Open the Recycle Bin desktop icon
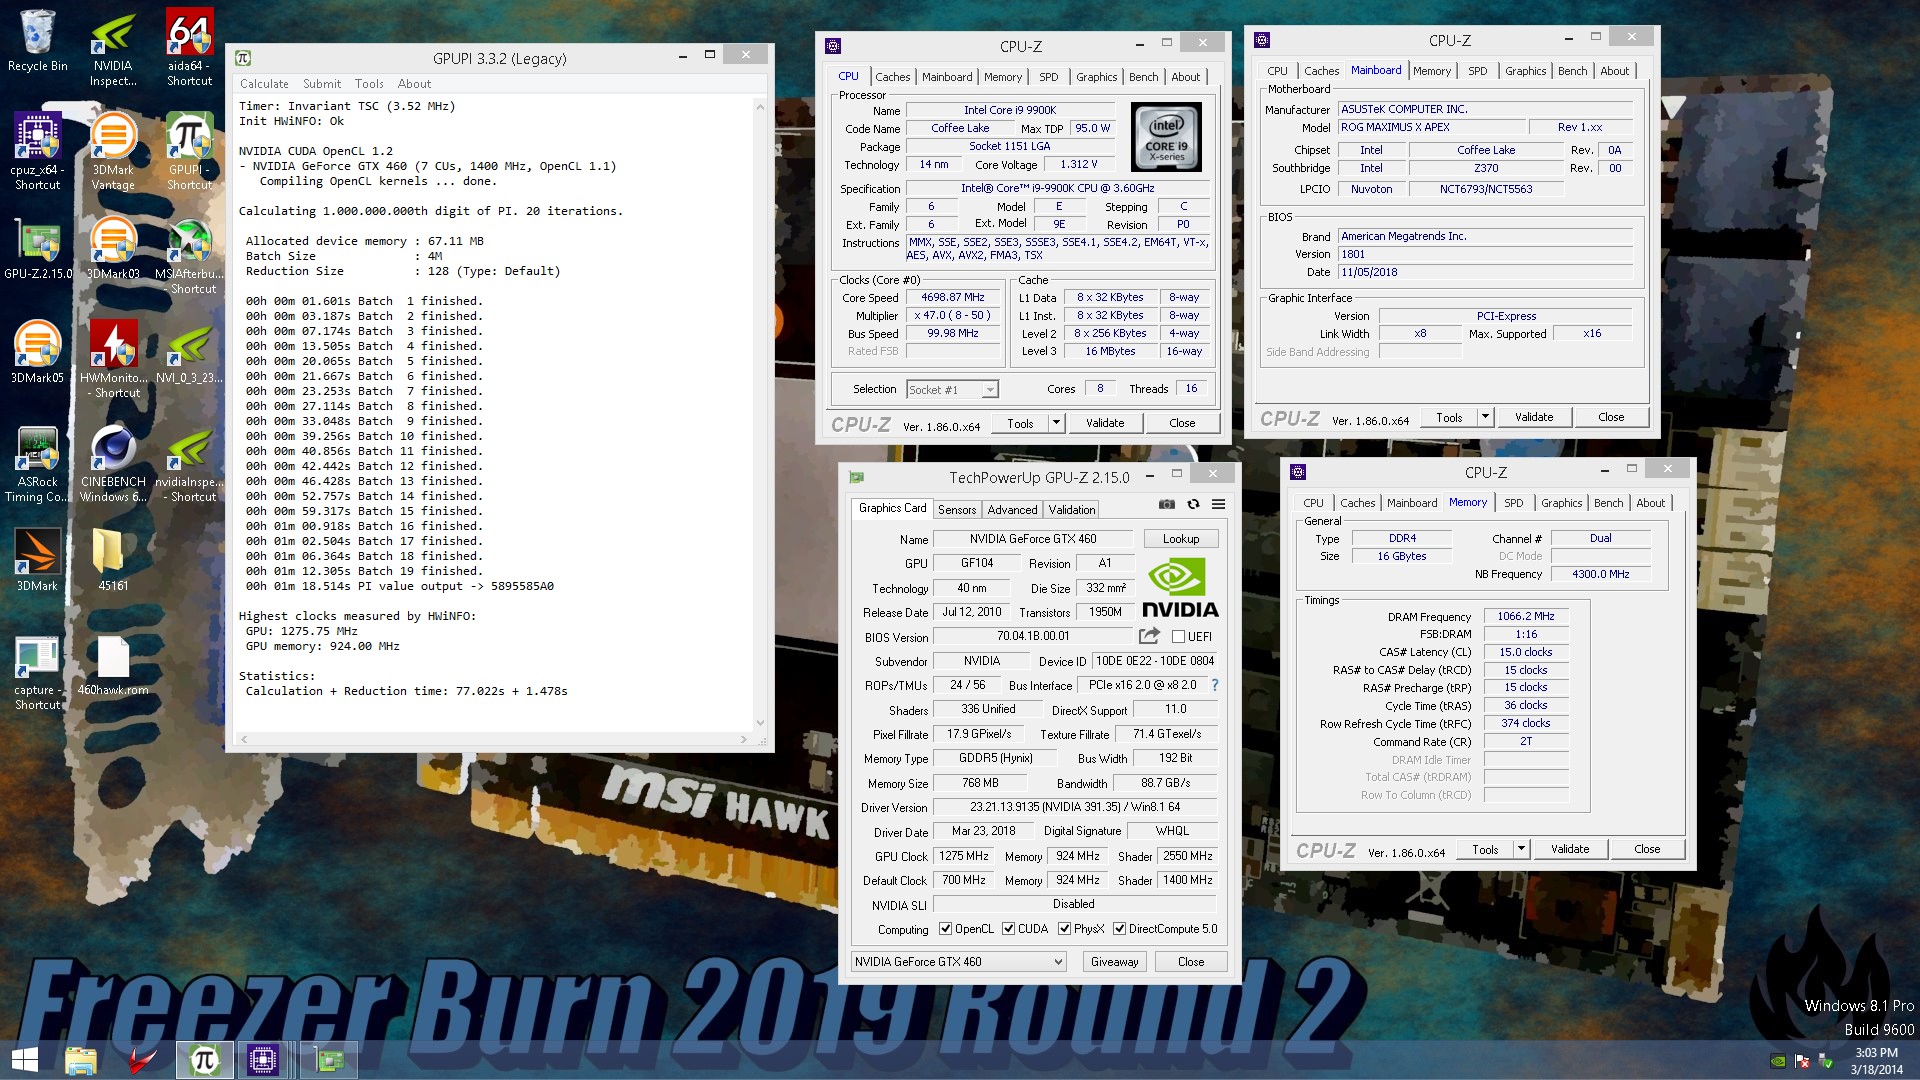1920x1080 pixels. point(37,42)
